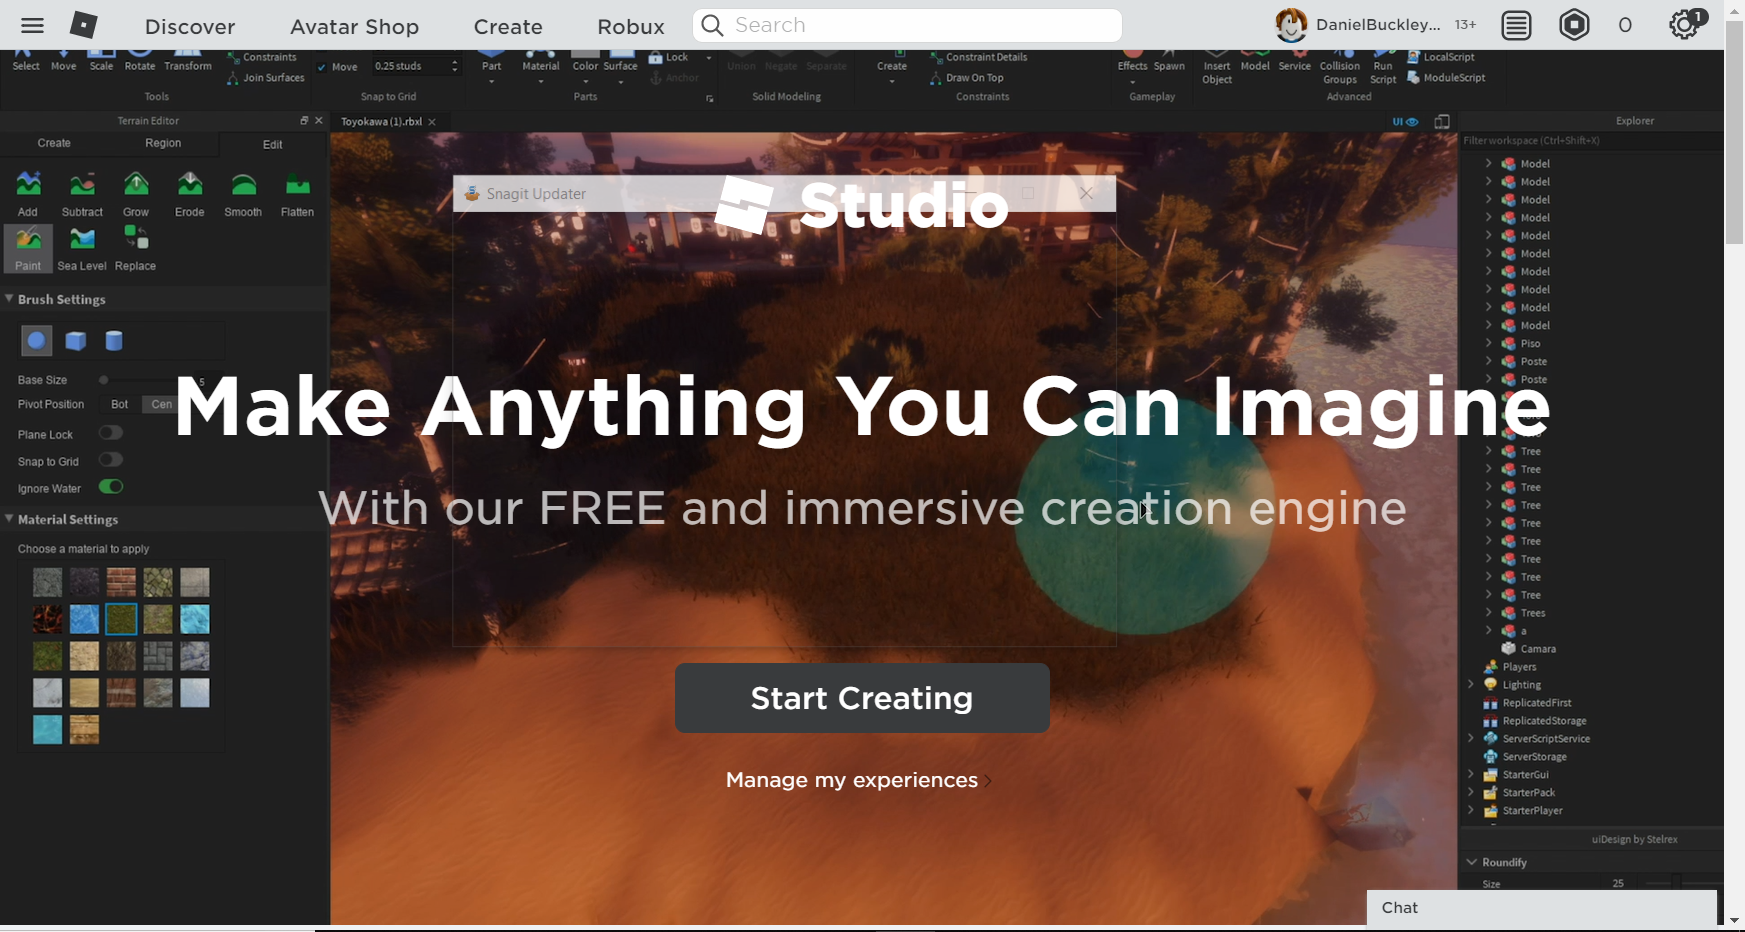Open the Chat panel

(1542, 908)
